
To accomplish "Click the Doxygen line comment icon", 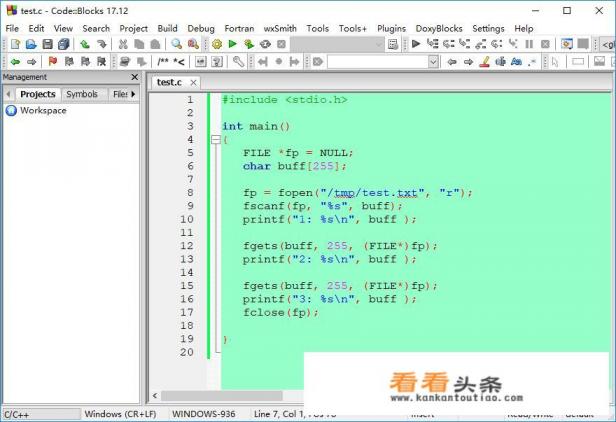I will (x=179, y=61).
